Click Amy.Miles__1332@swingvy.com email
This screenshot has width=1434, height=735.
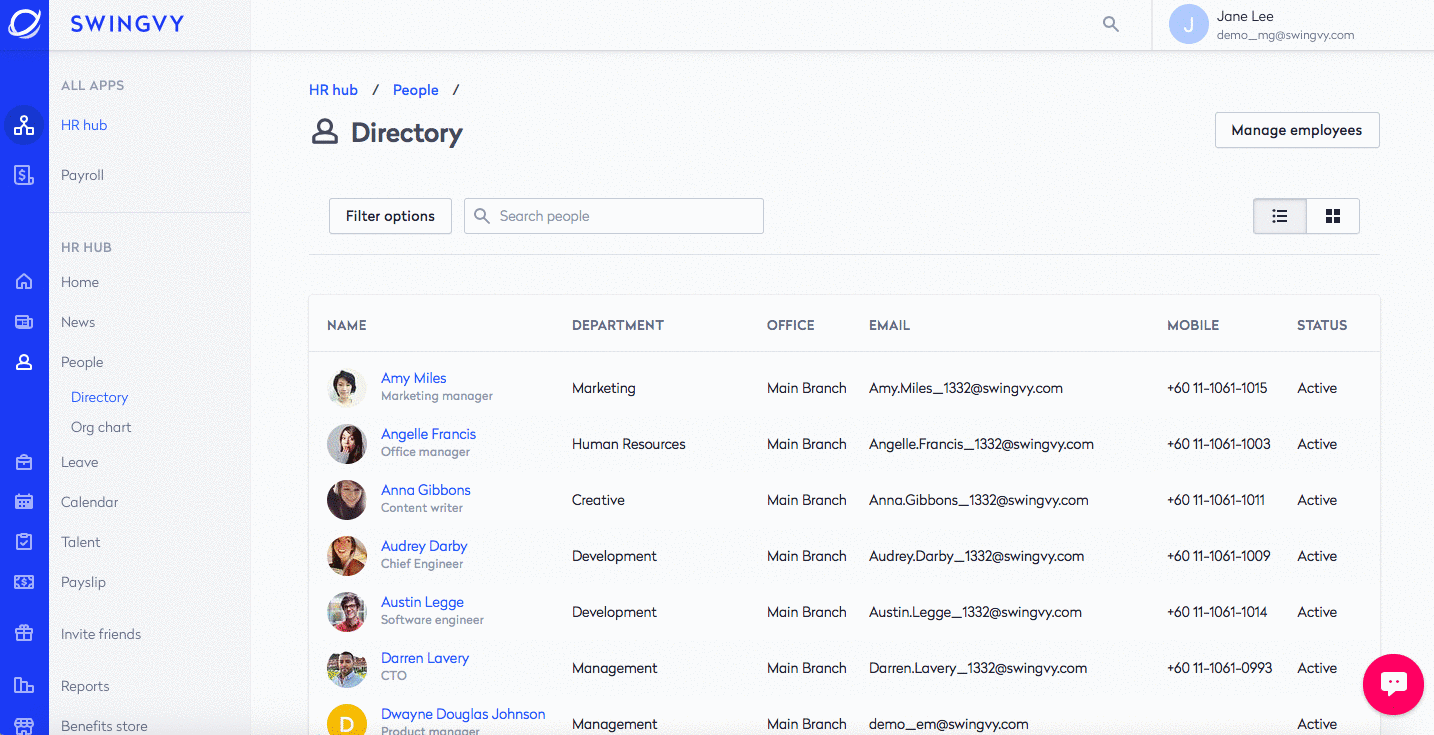pos(966,388)
